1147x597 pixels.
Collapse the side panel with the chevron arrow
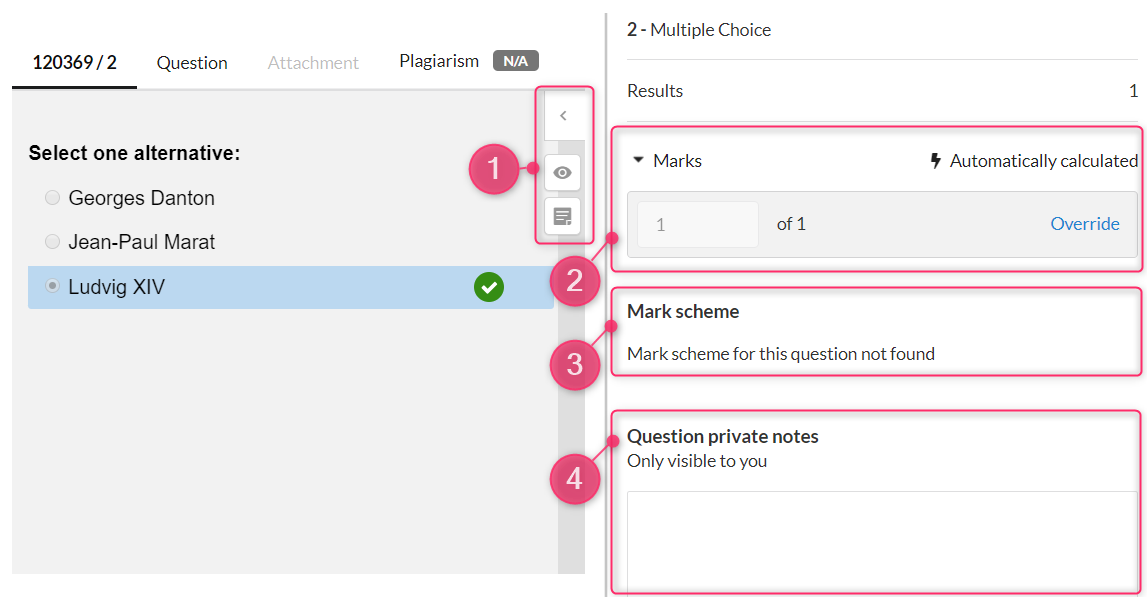563,116
